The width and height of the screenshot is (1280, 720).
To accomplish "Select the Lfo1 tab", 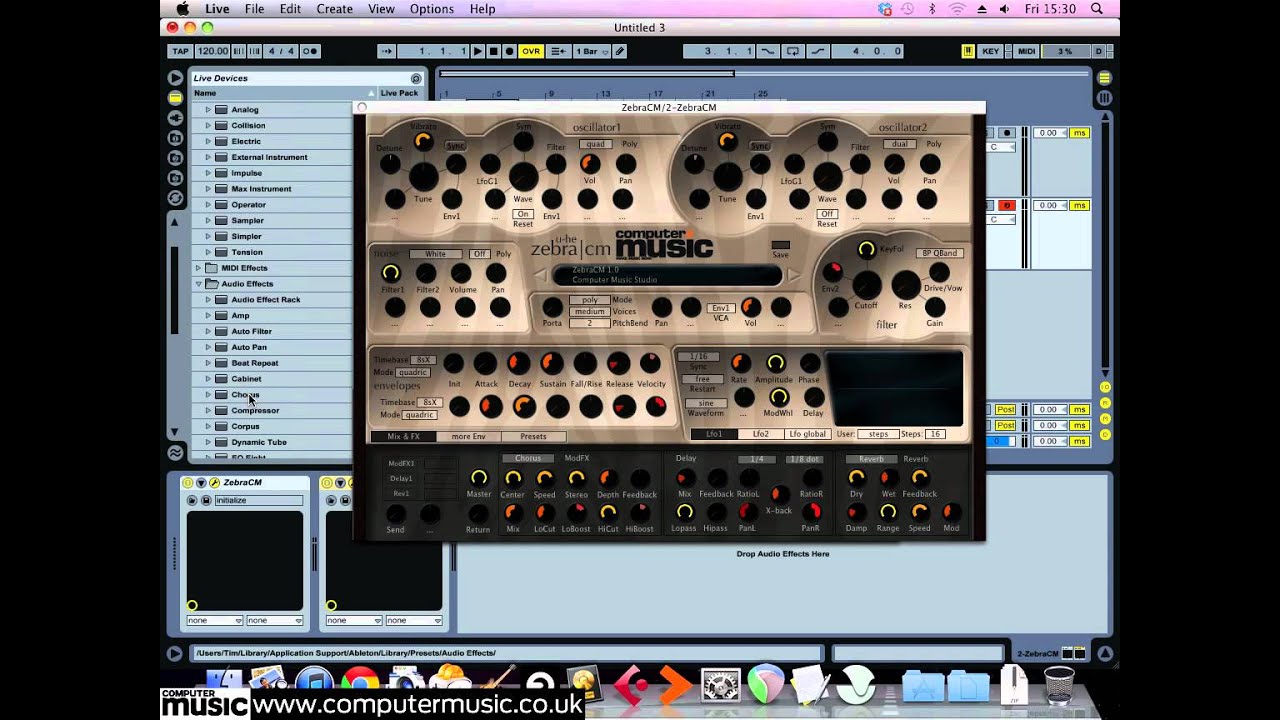I will coord(714,434).
